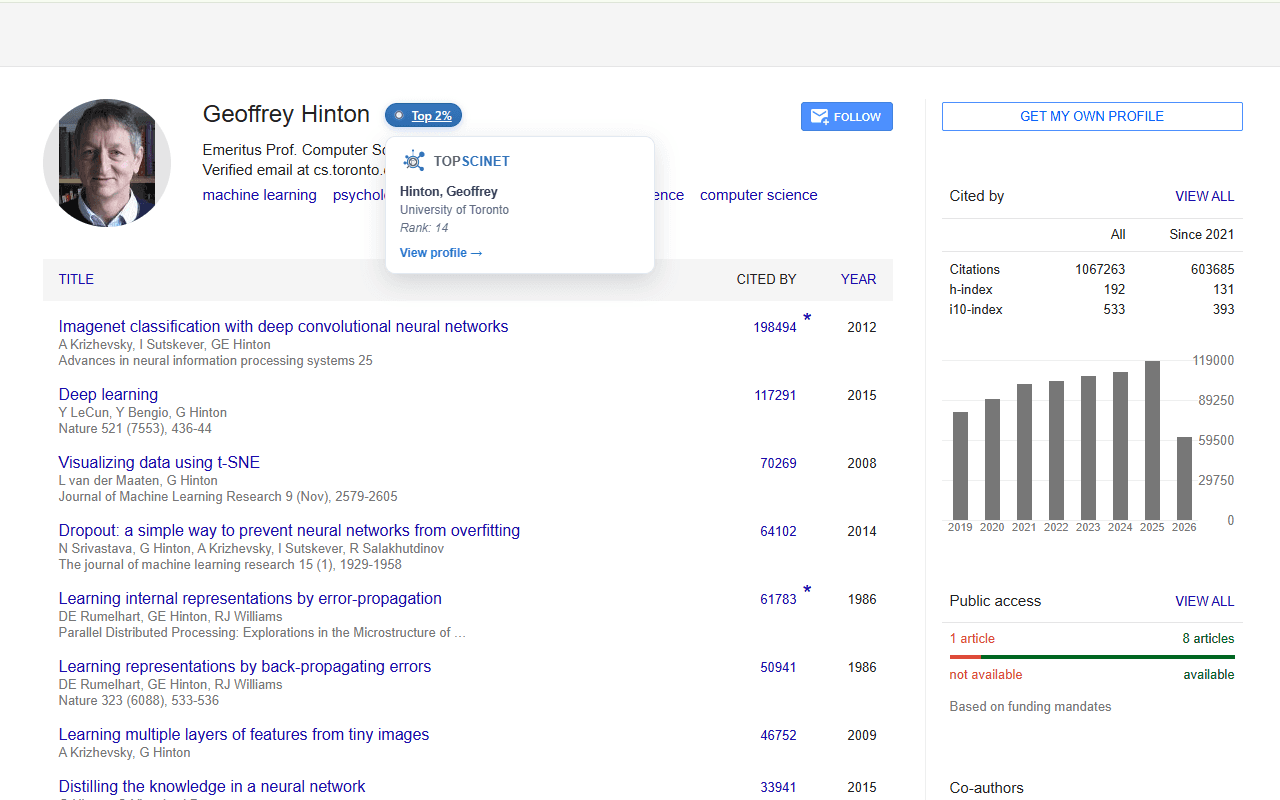Image resolution: width=1280 pixels, height=800 pixels.
Task: Click citation count 50941
Action: coord(778,667)
